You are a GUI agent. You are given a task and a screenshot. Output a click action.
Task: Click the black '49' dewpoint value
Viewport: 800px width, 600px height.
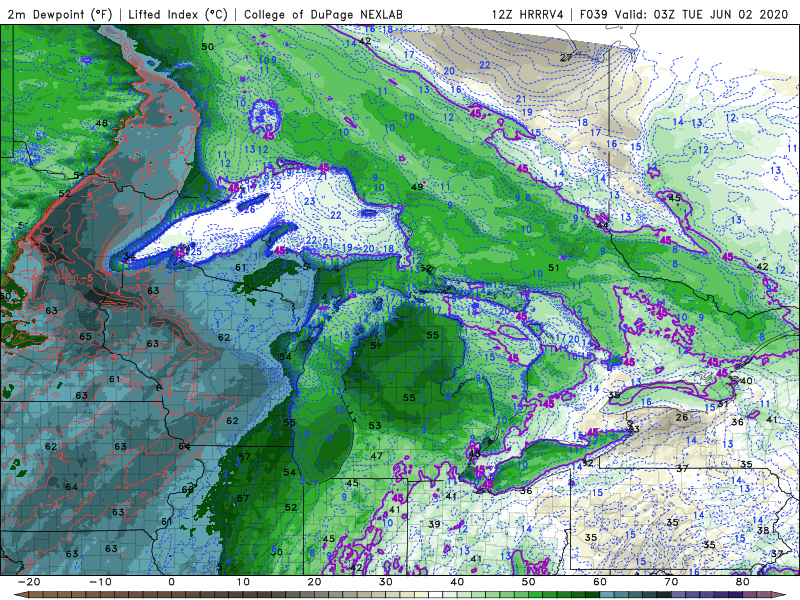tap(417, 187)
